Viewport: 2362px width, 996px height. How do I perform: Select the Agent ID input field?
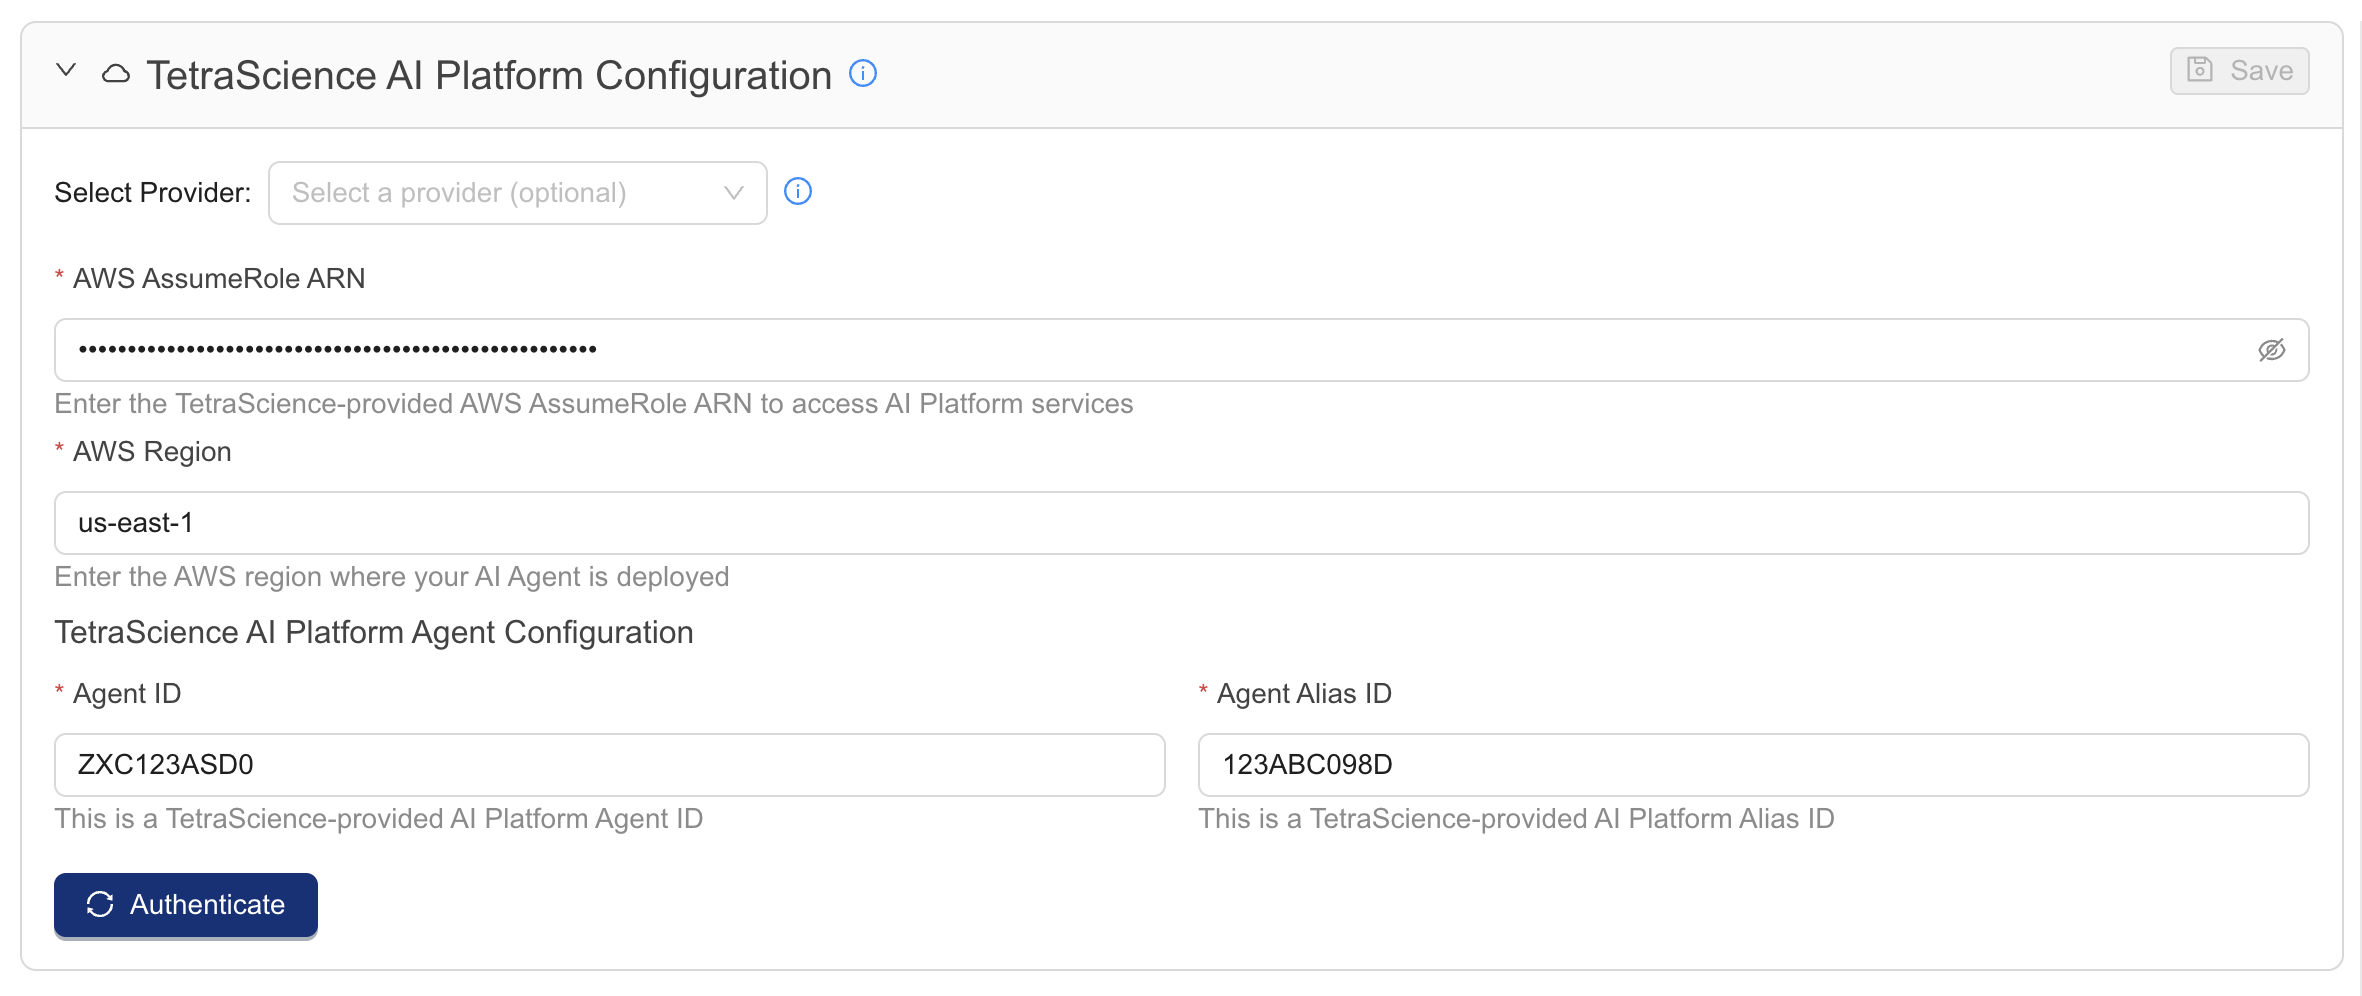click(x=609, y=765)
